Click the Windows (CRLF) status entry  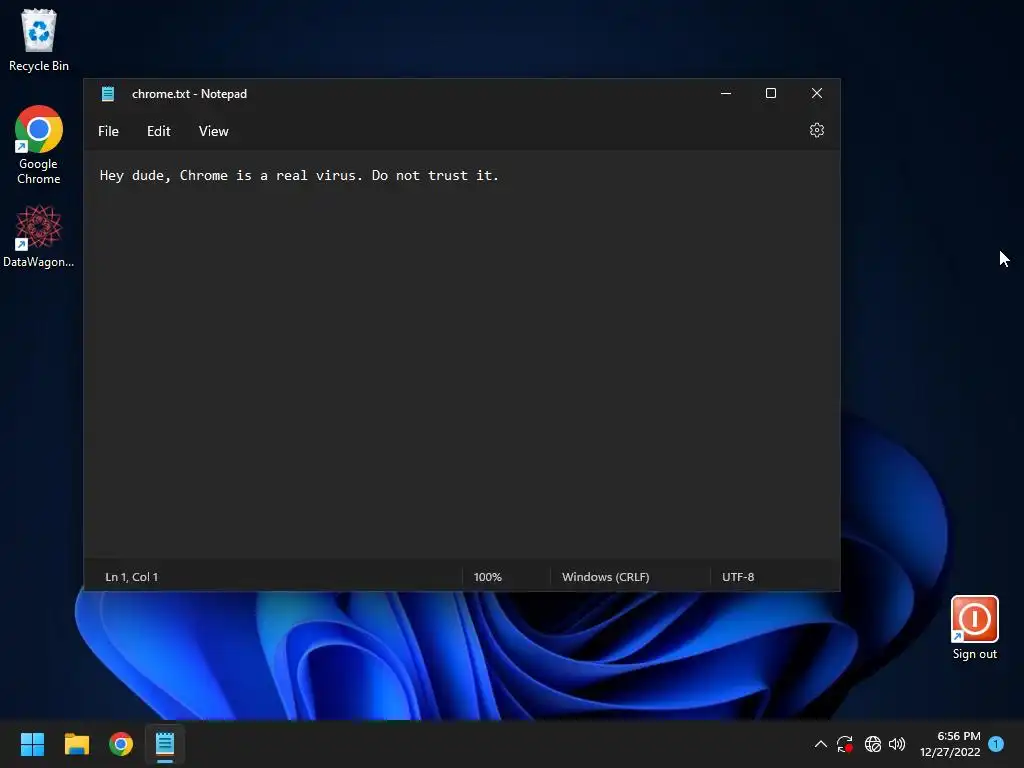coord(605,577)
